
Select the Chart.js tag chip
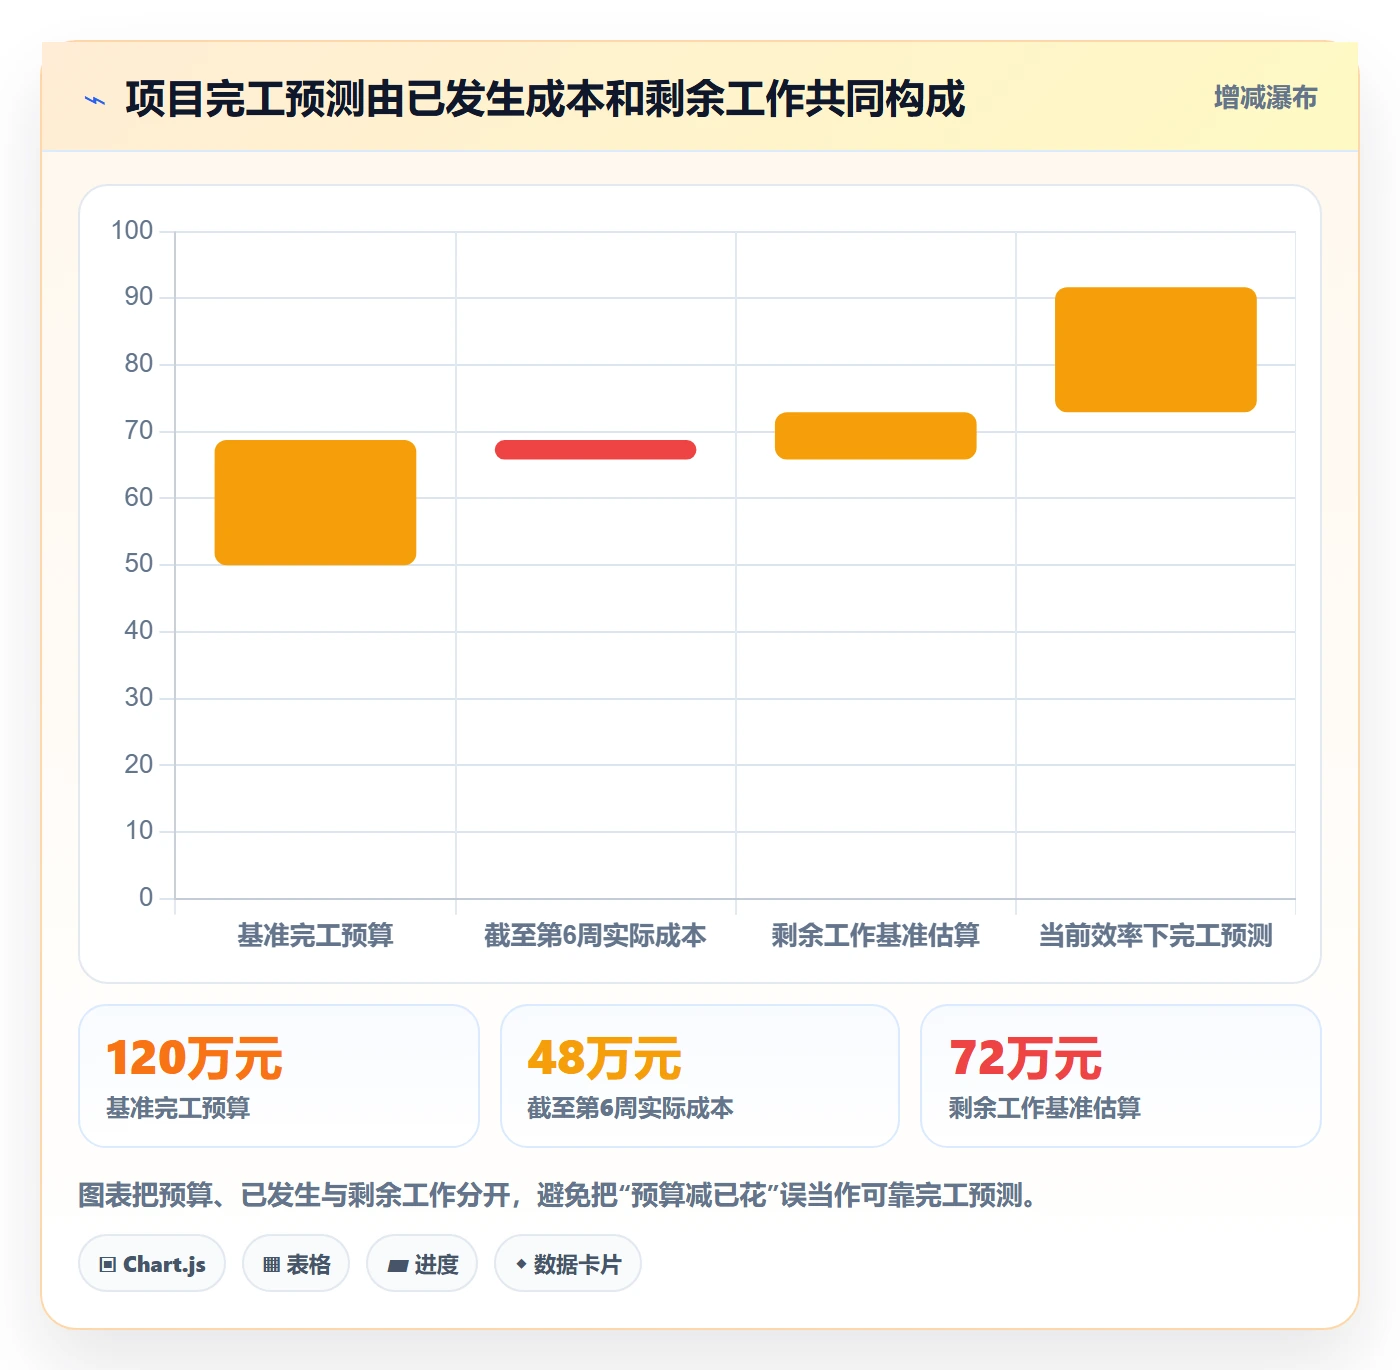pos(152,1264)
